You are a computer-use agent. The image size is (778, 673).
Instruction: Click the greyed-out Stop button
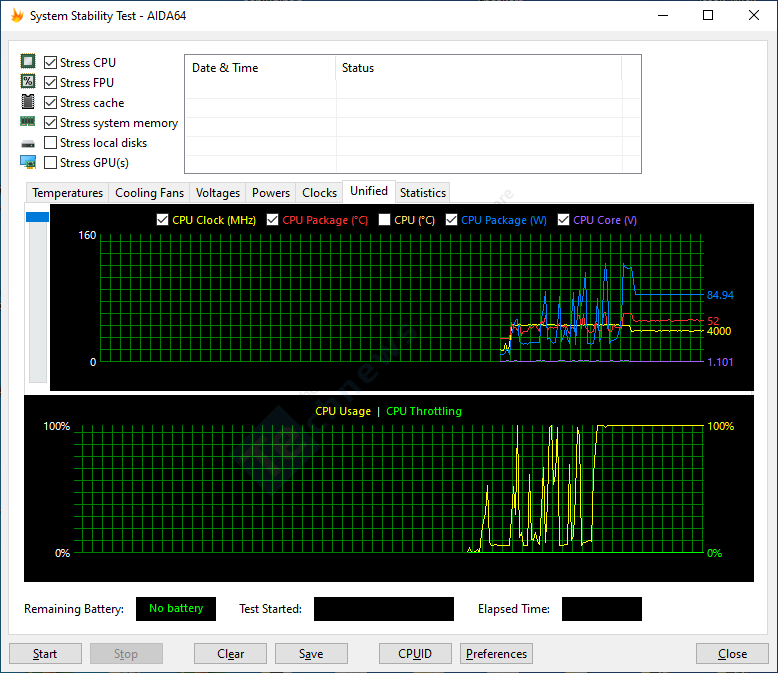click(x=126, y=654)
